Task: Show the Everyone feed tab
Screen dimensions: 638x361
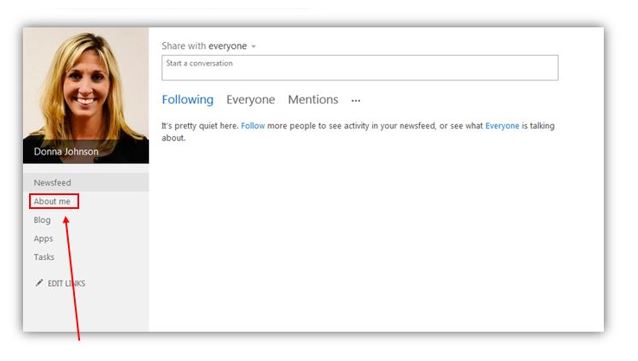Action: point(251,100)
